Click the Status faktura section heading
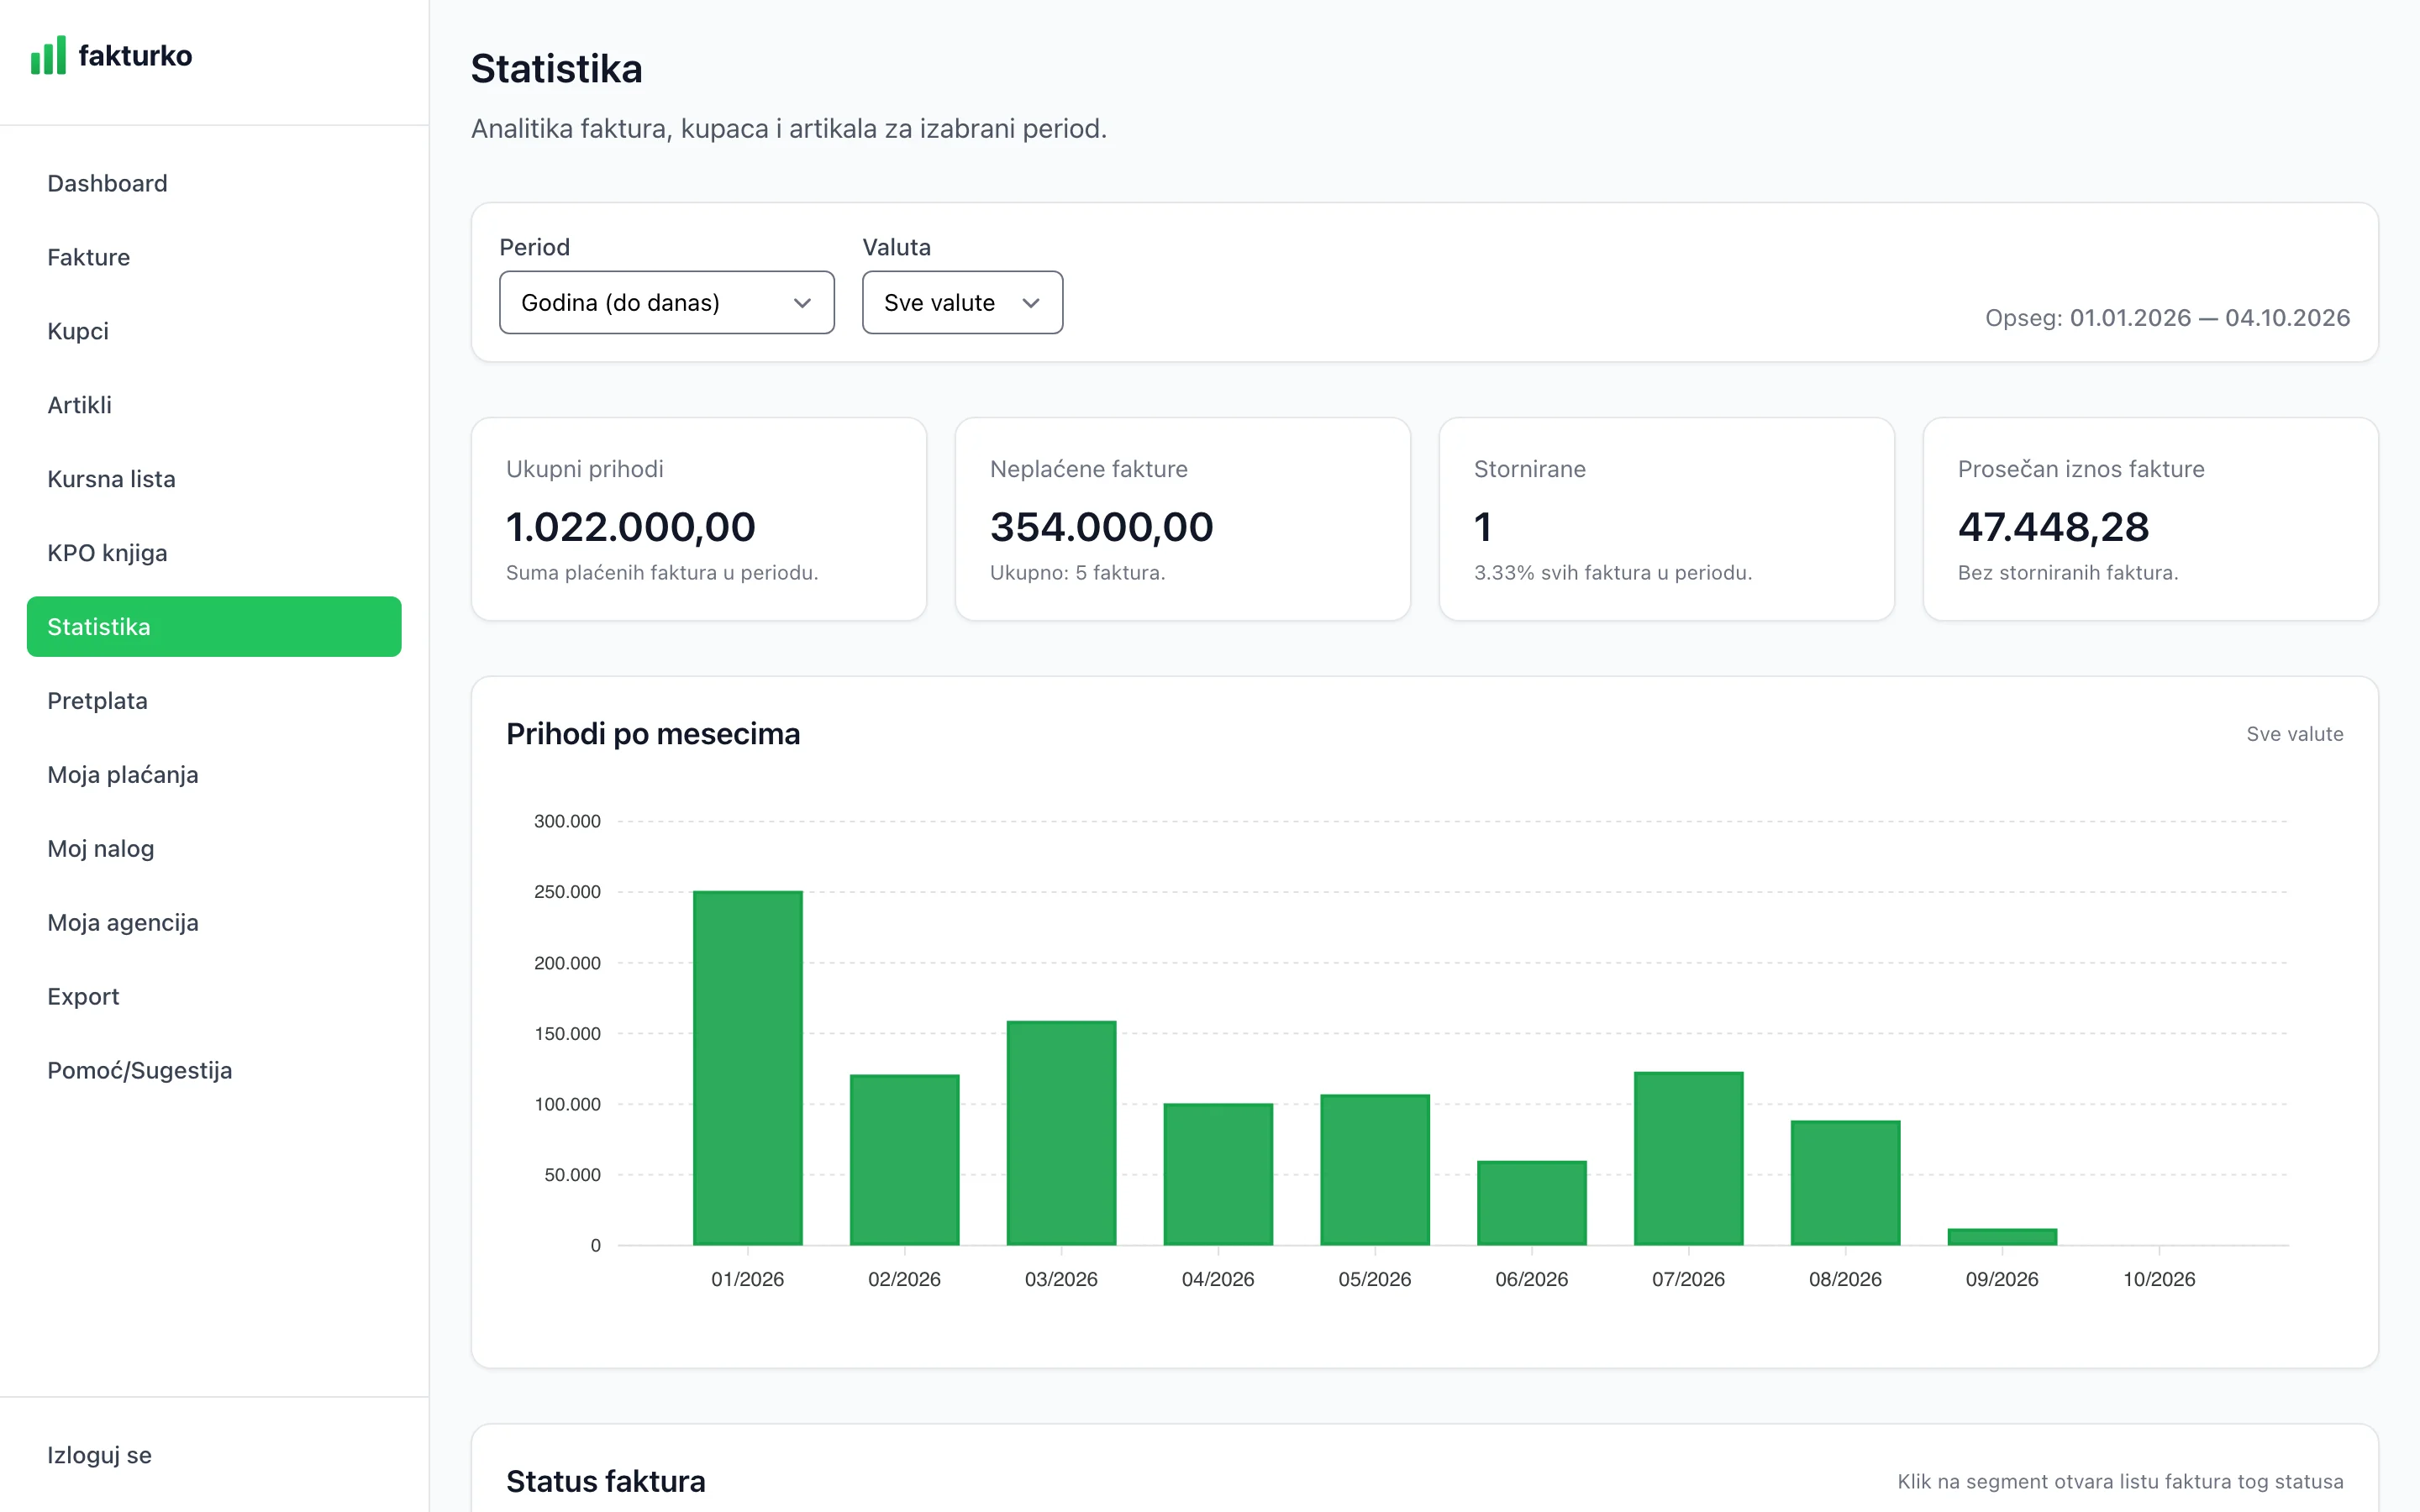 coord(606,1481)
